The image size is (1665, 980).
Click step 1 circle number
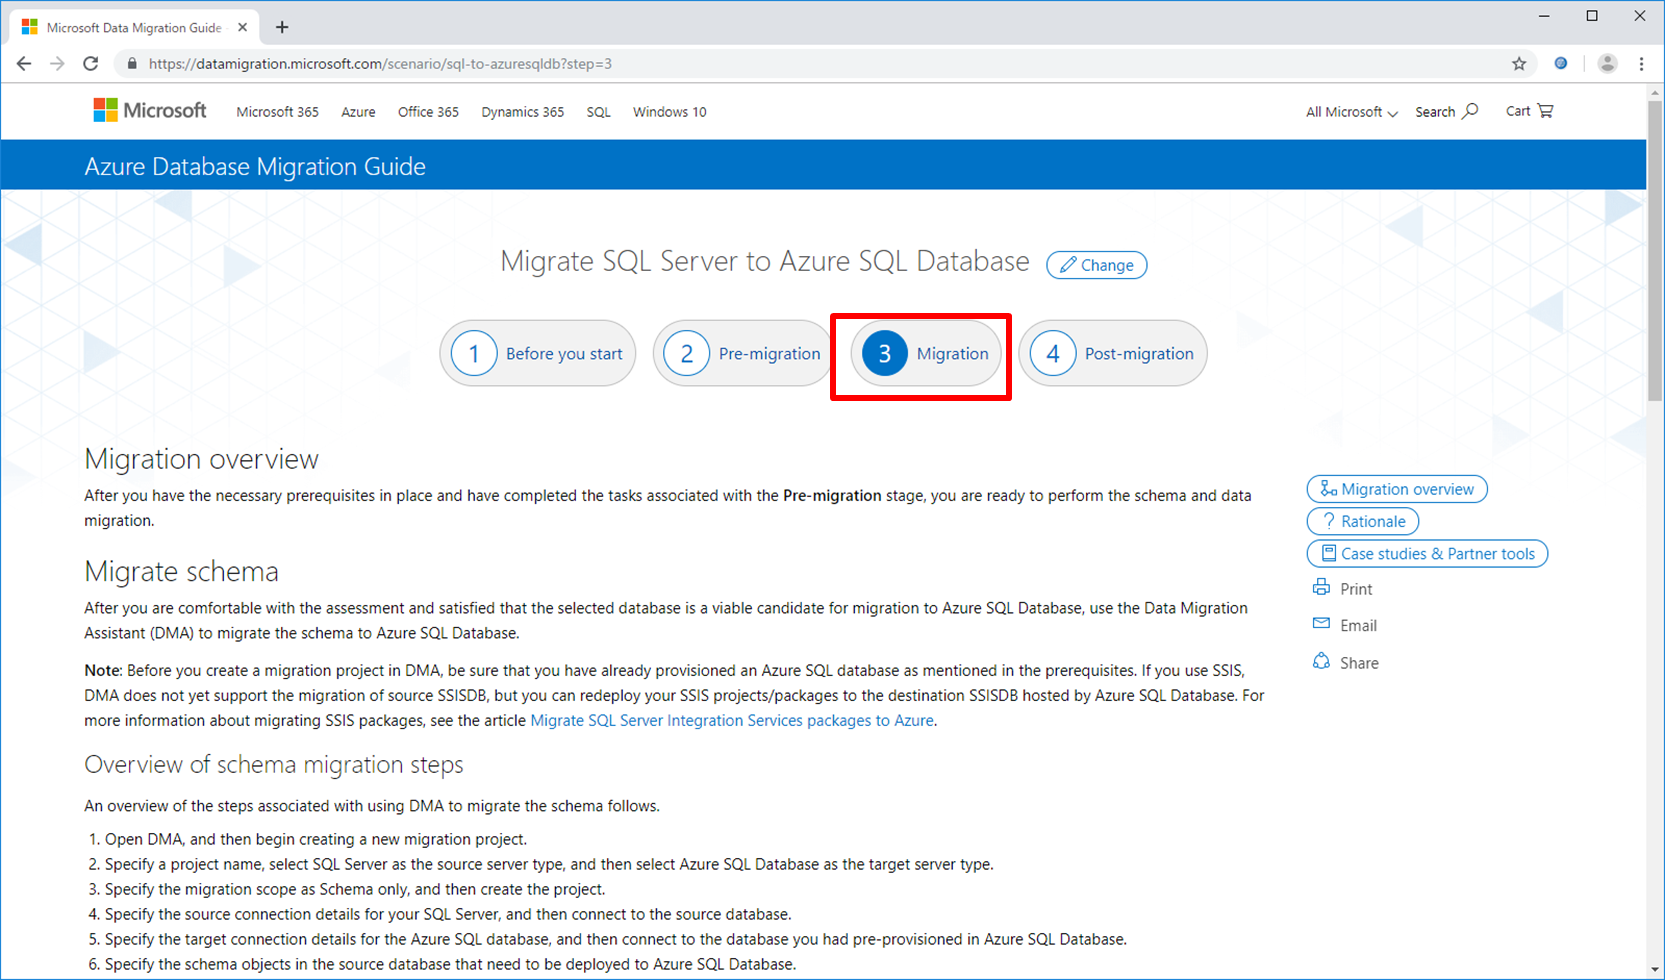(x=474, y=353)
